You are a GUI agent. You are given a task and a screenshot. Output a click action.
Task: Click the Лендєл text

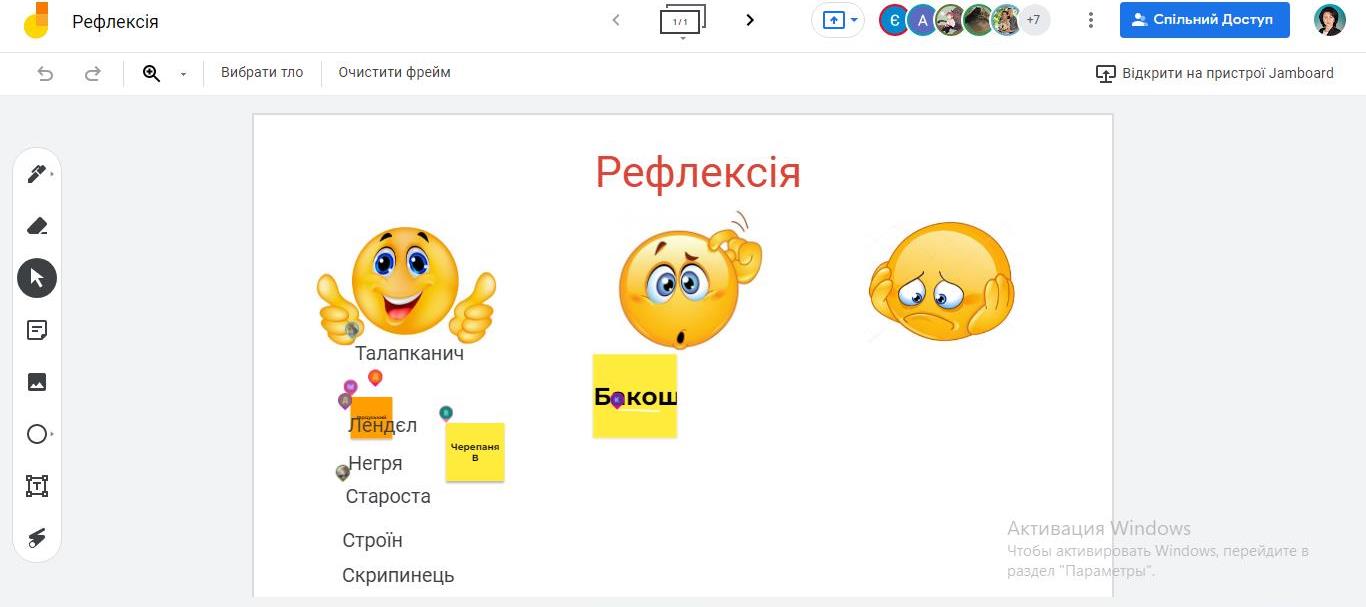click(x=382, y=426)
